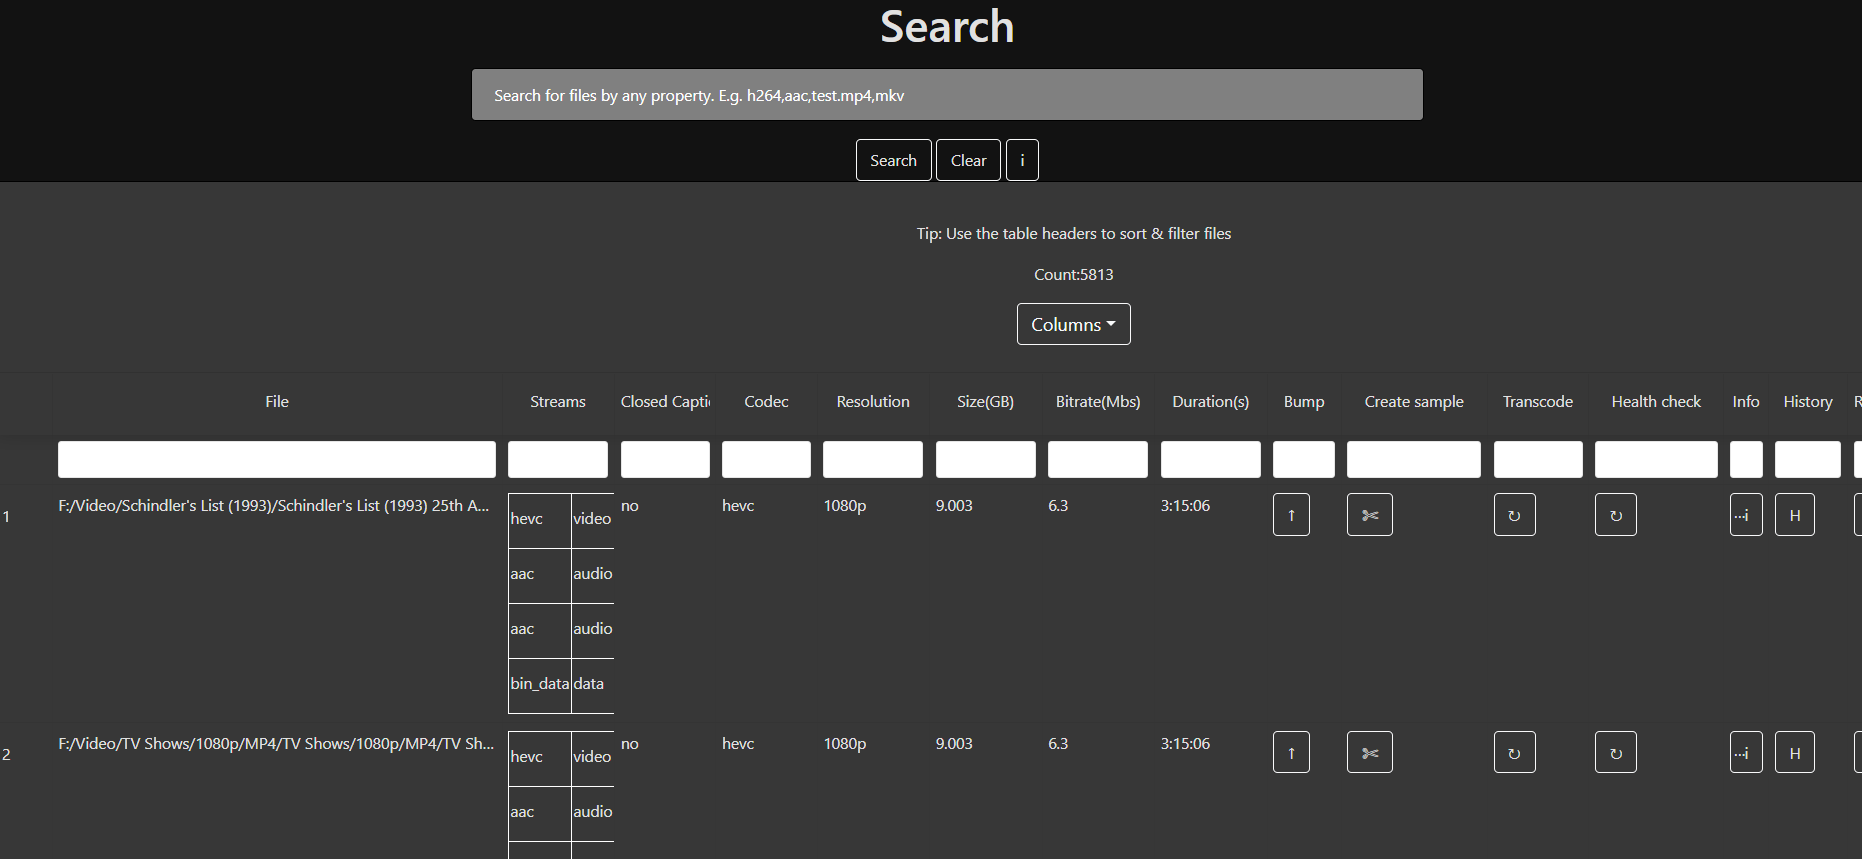
Task: Click the Health check column header
Action: coord(1656,401)
